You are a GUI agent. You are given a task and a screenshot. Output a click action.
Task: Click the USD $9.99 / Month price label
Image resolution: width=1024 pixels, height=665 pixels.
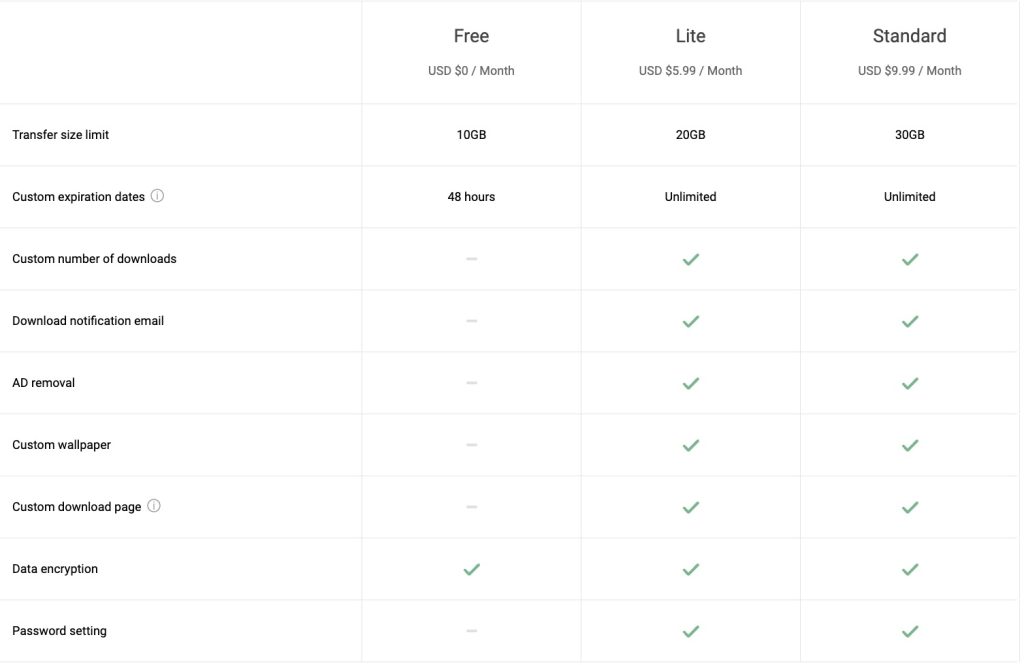909,70
